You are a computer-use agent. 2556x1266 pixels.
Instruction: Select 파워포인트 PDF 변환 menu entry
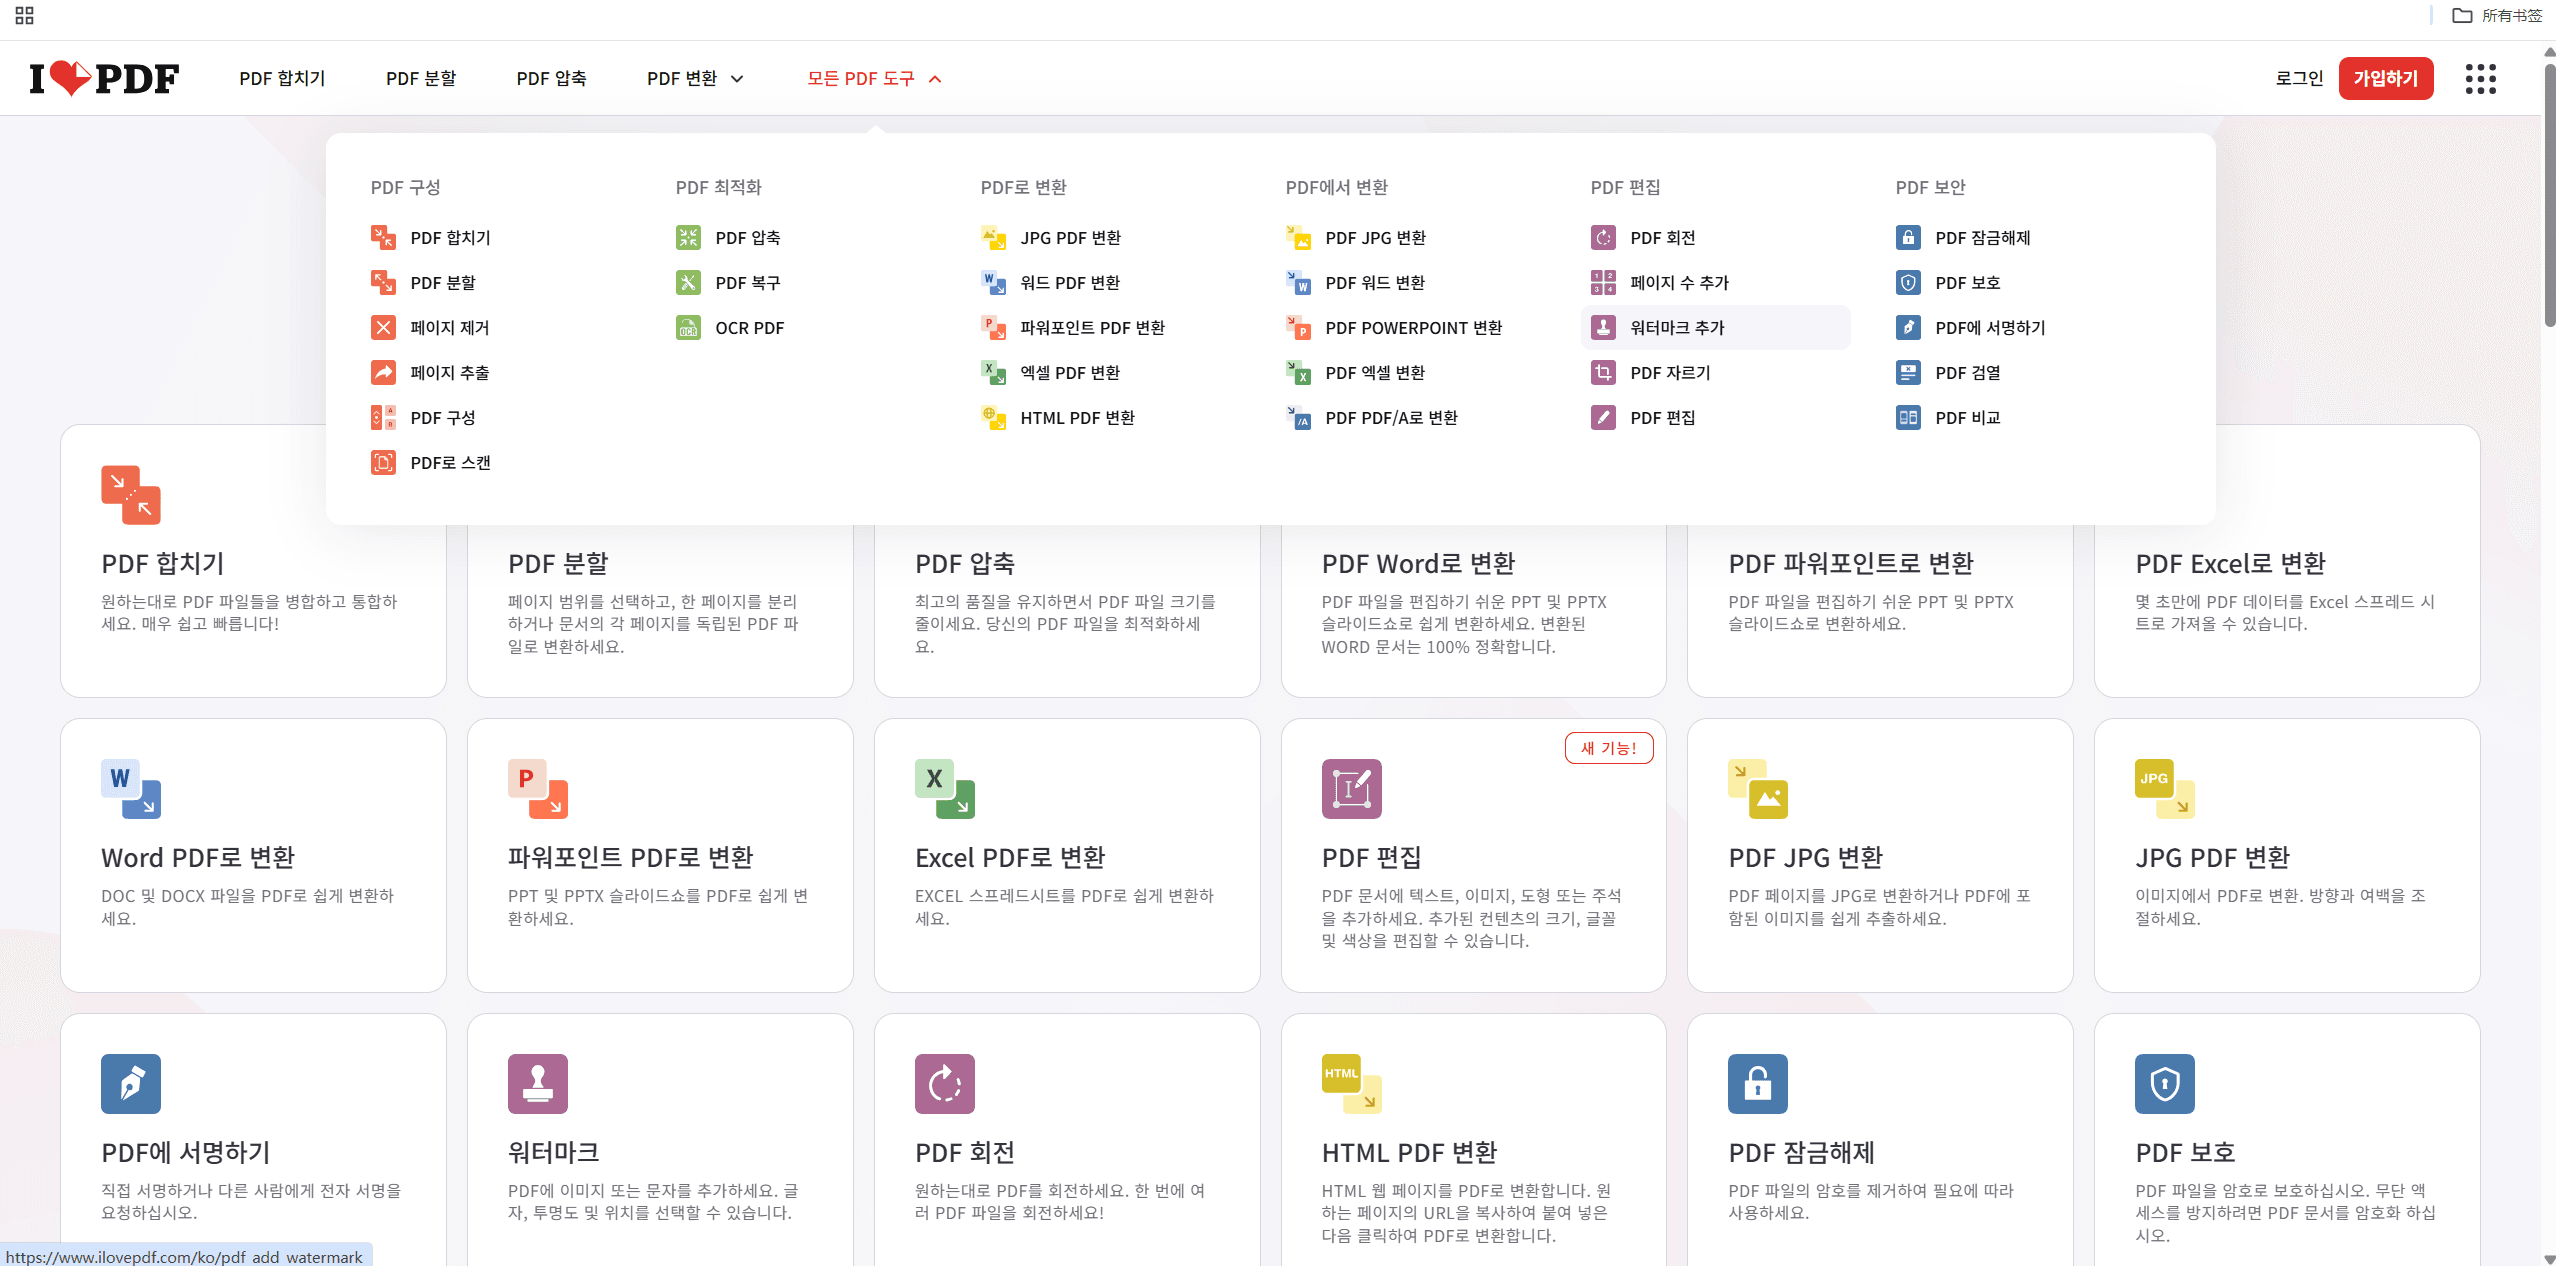[x=1073, y=328]
